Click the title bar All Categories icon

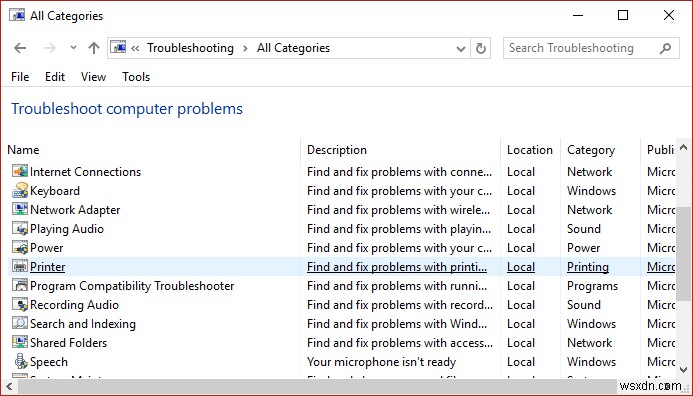[x=17, y=15]
